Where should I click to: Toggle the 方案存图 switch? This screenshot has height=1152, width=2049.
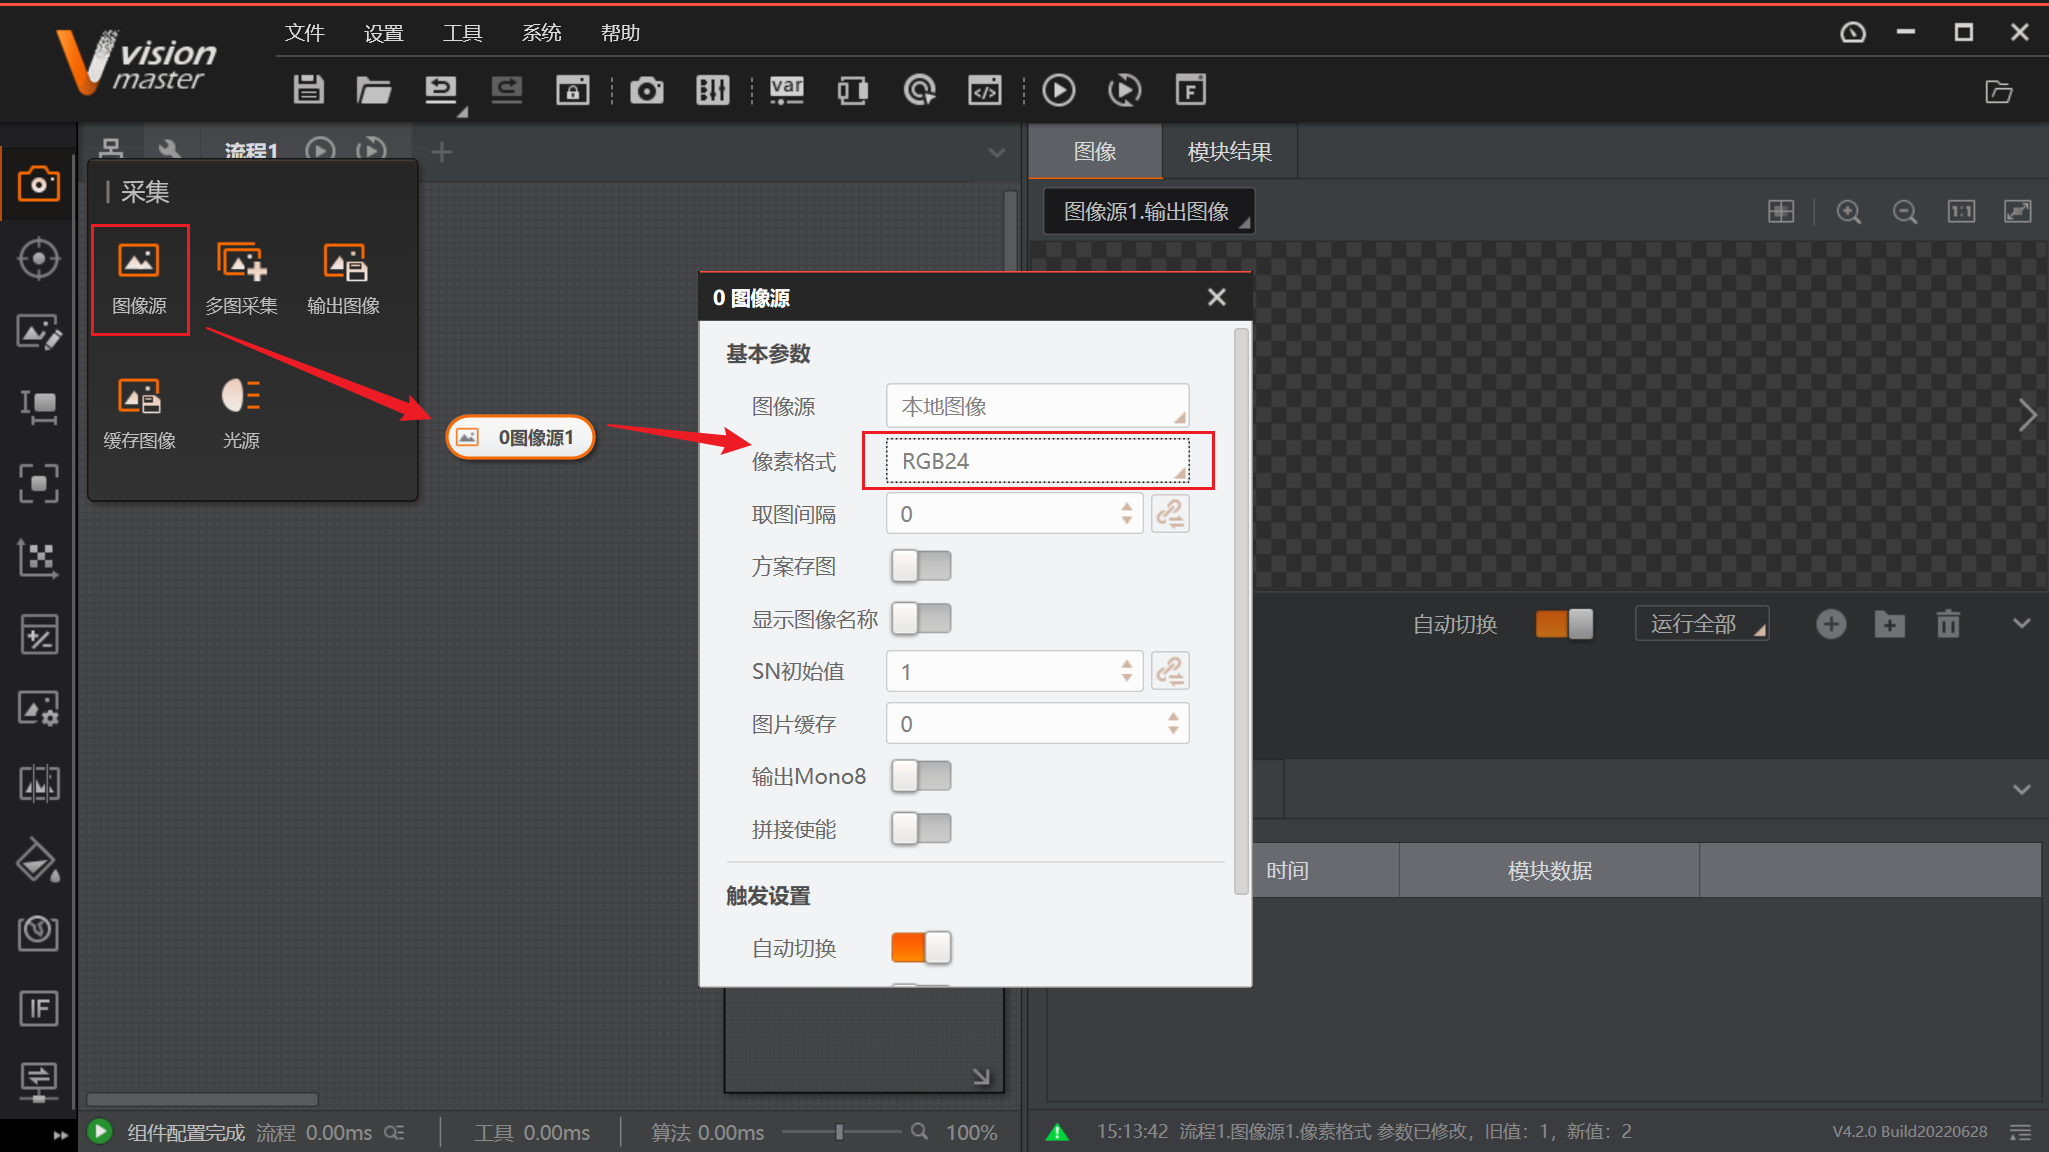[921, 566]
